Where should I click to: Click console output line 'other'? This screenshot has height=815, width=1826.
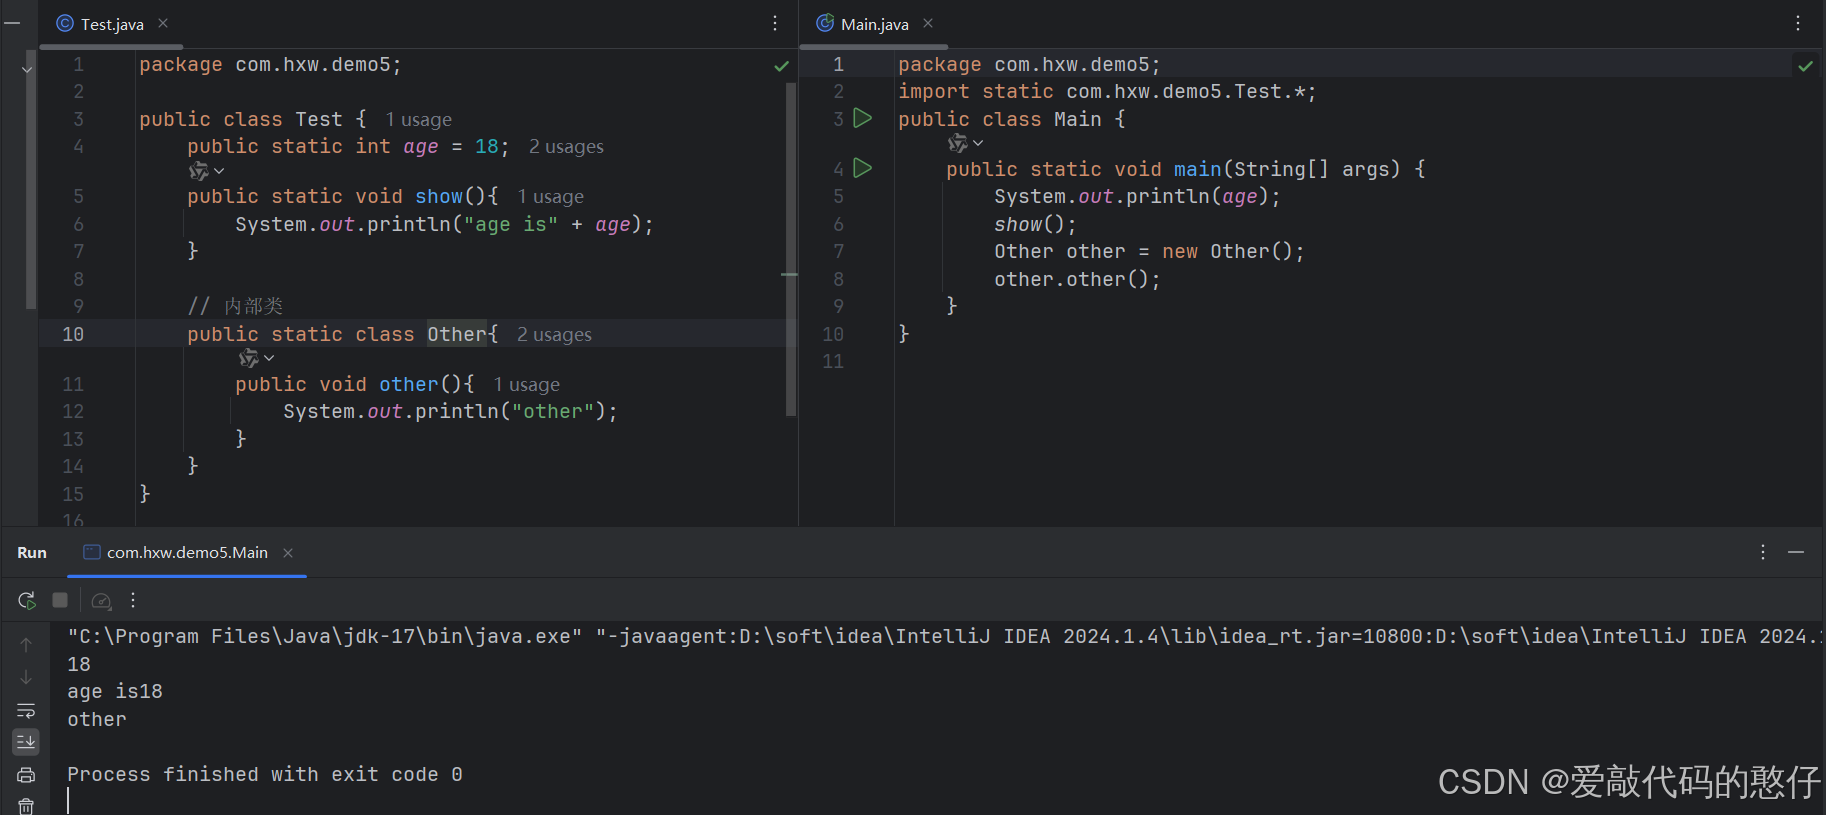point(97,720)
